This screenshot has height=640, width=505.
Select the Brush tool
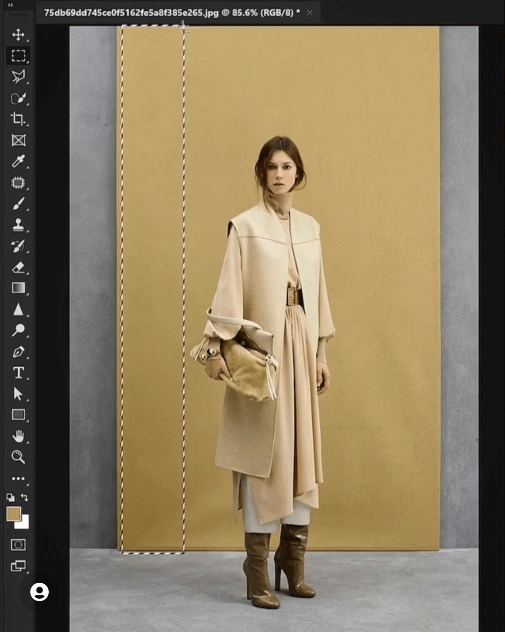point(18,204)
